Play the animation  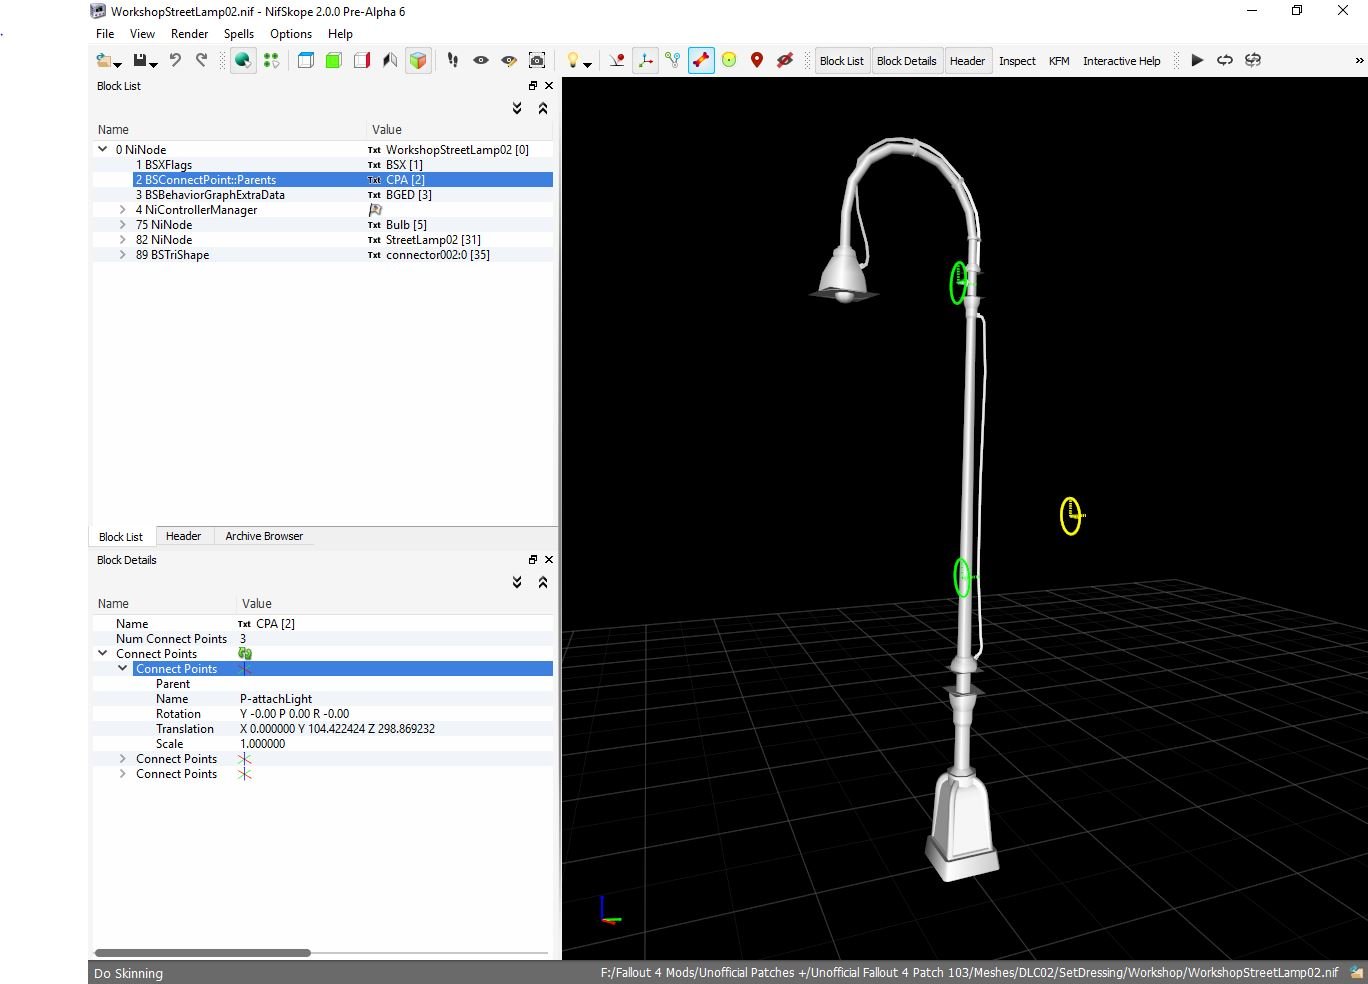pos(1197,61)
